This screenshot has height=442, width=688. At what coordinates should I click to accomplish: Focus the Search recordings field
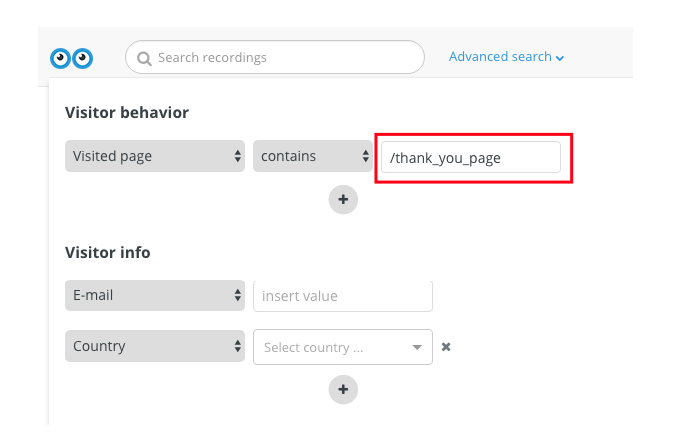point(275,57)
